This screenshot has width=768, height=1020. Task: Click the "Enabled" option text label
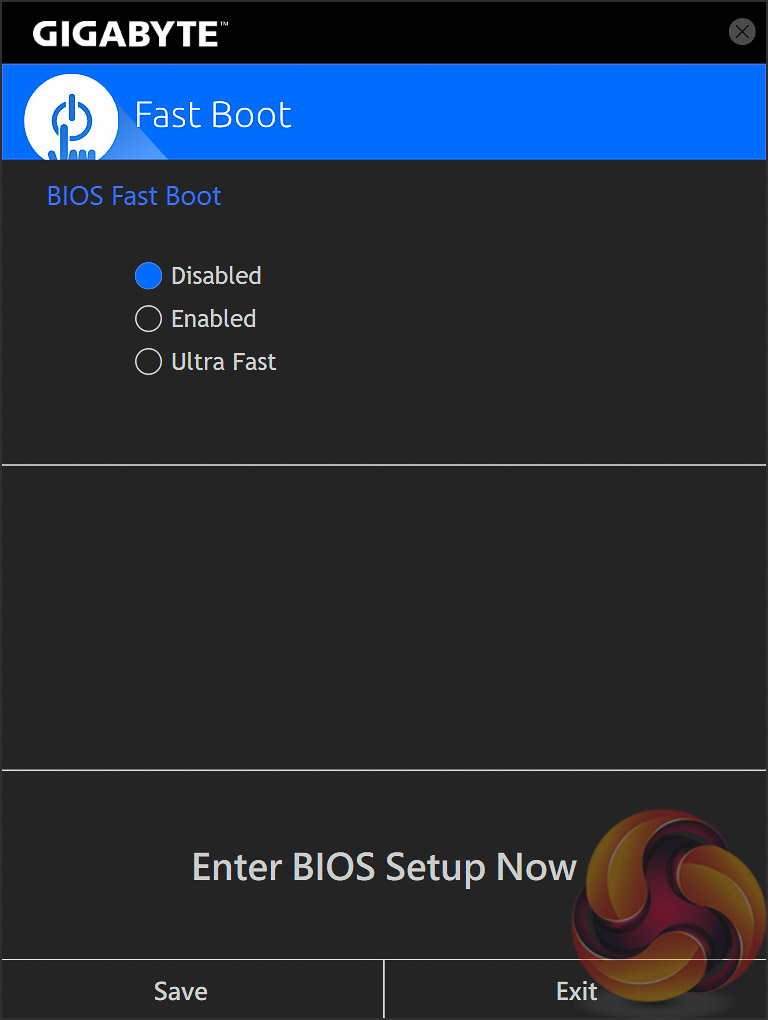click(x=213, y=319)
